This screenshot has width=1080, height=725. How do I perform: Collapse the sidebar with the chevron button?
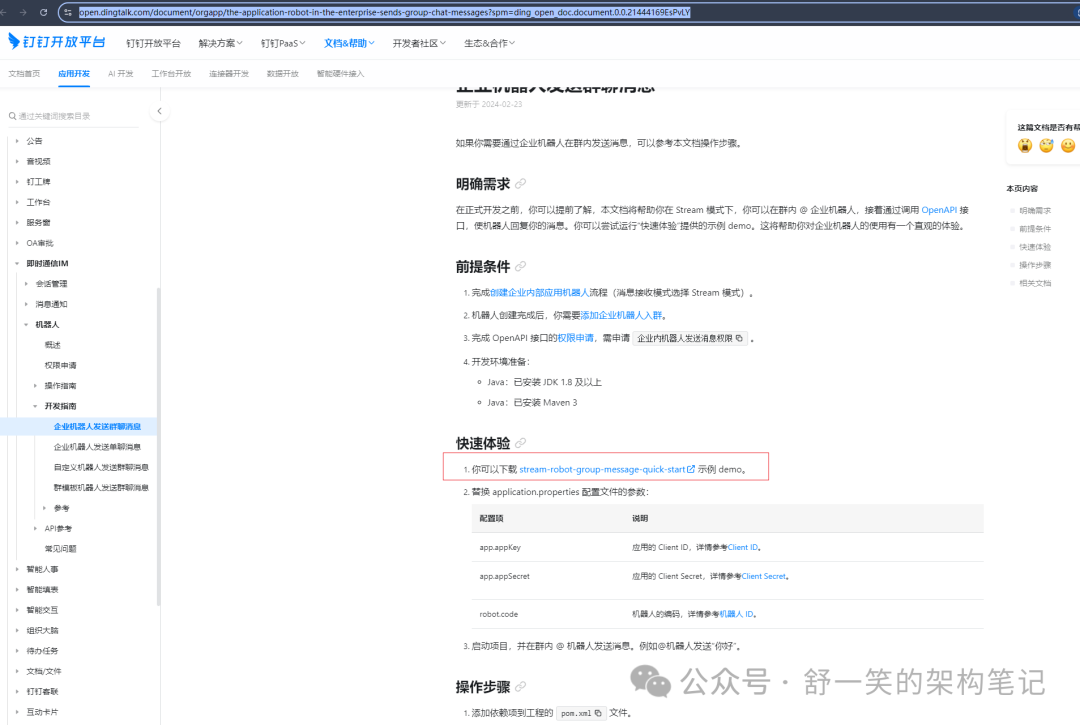point(159,111)
